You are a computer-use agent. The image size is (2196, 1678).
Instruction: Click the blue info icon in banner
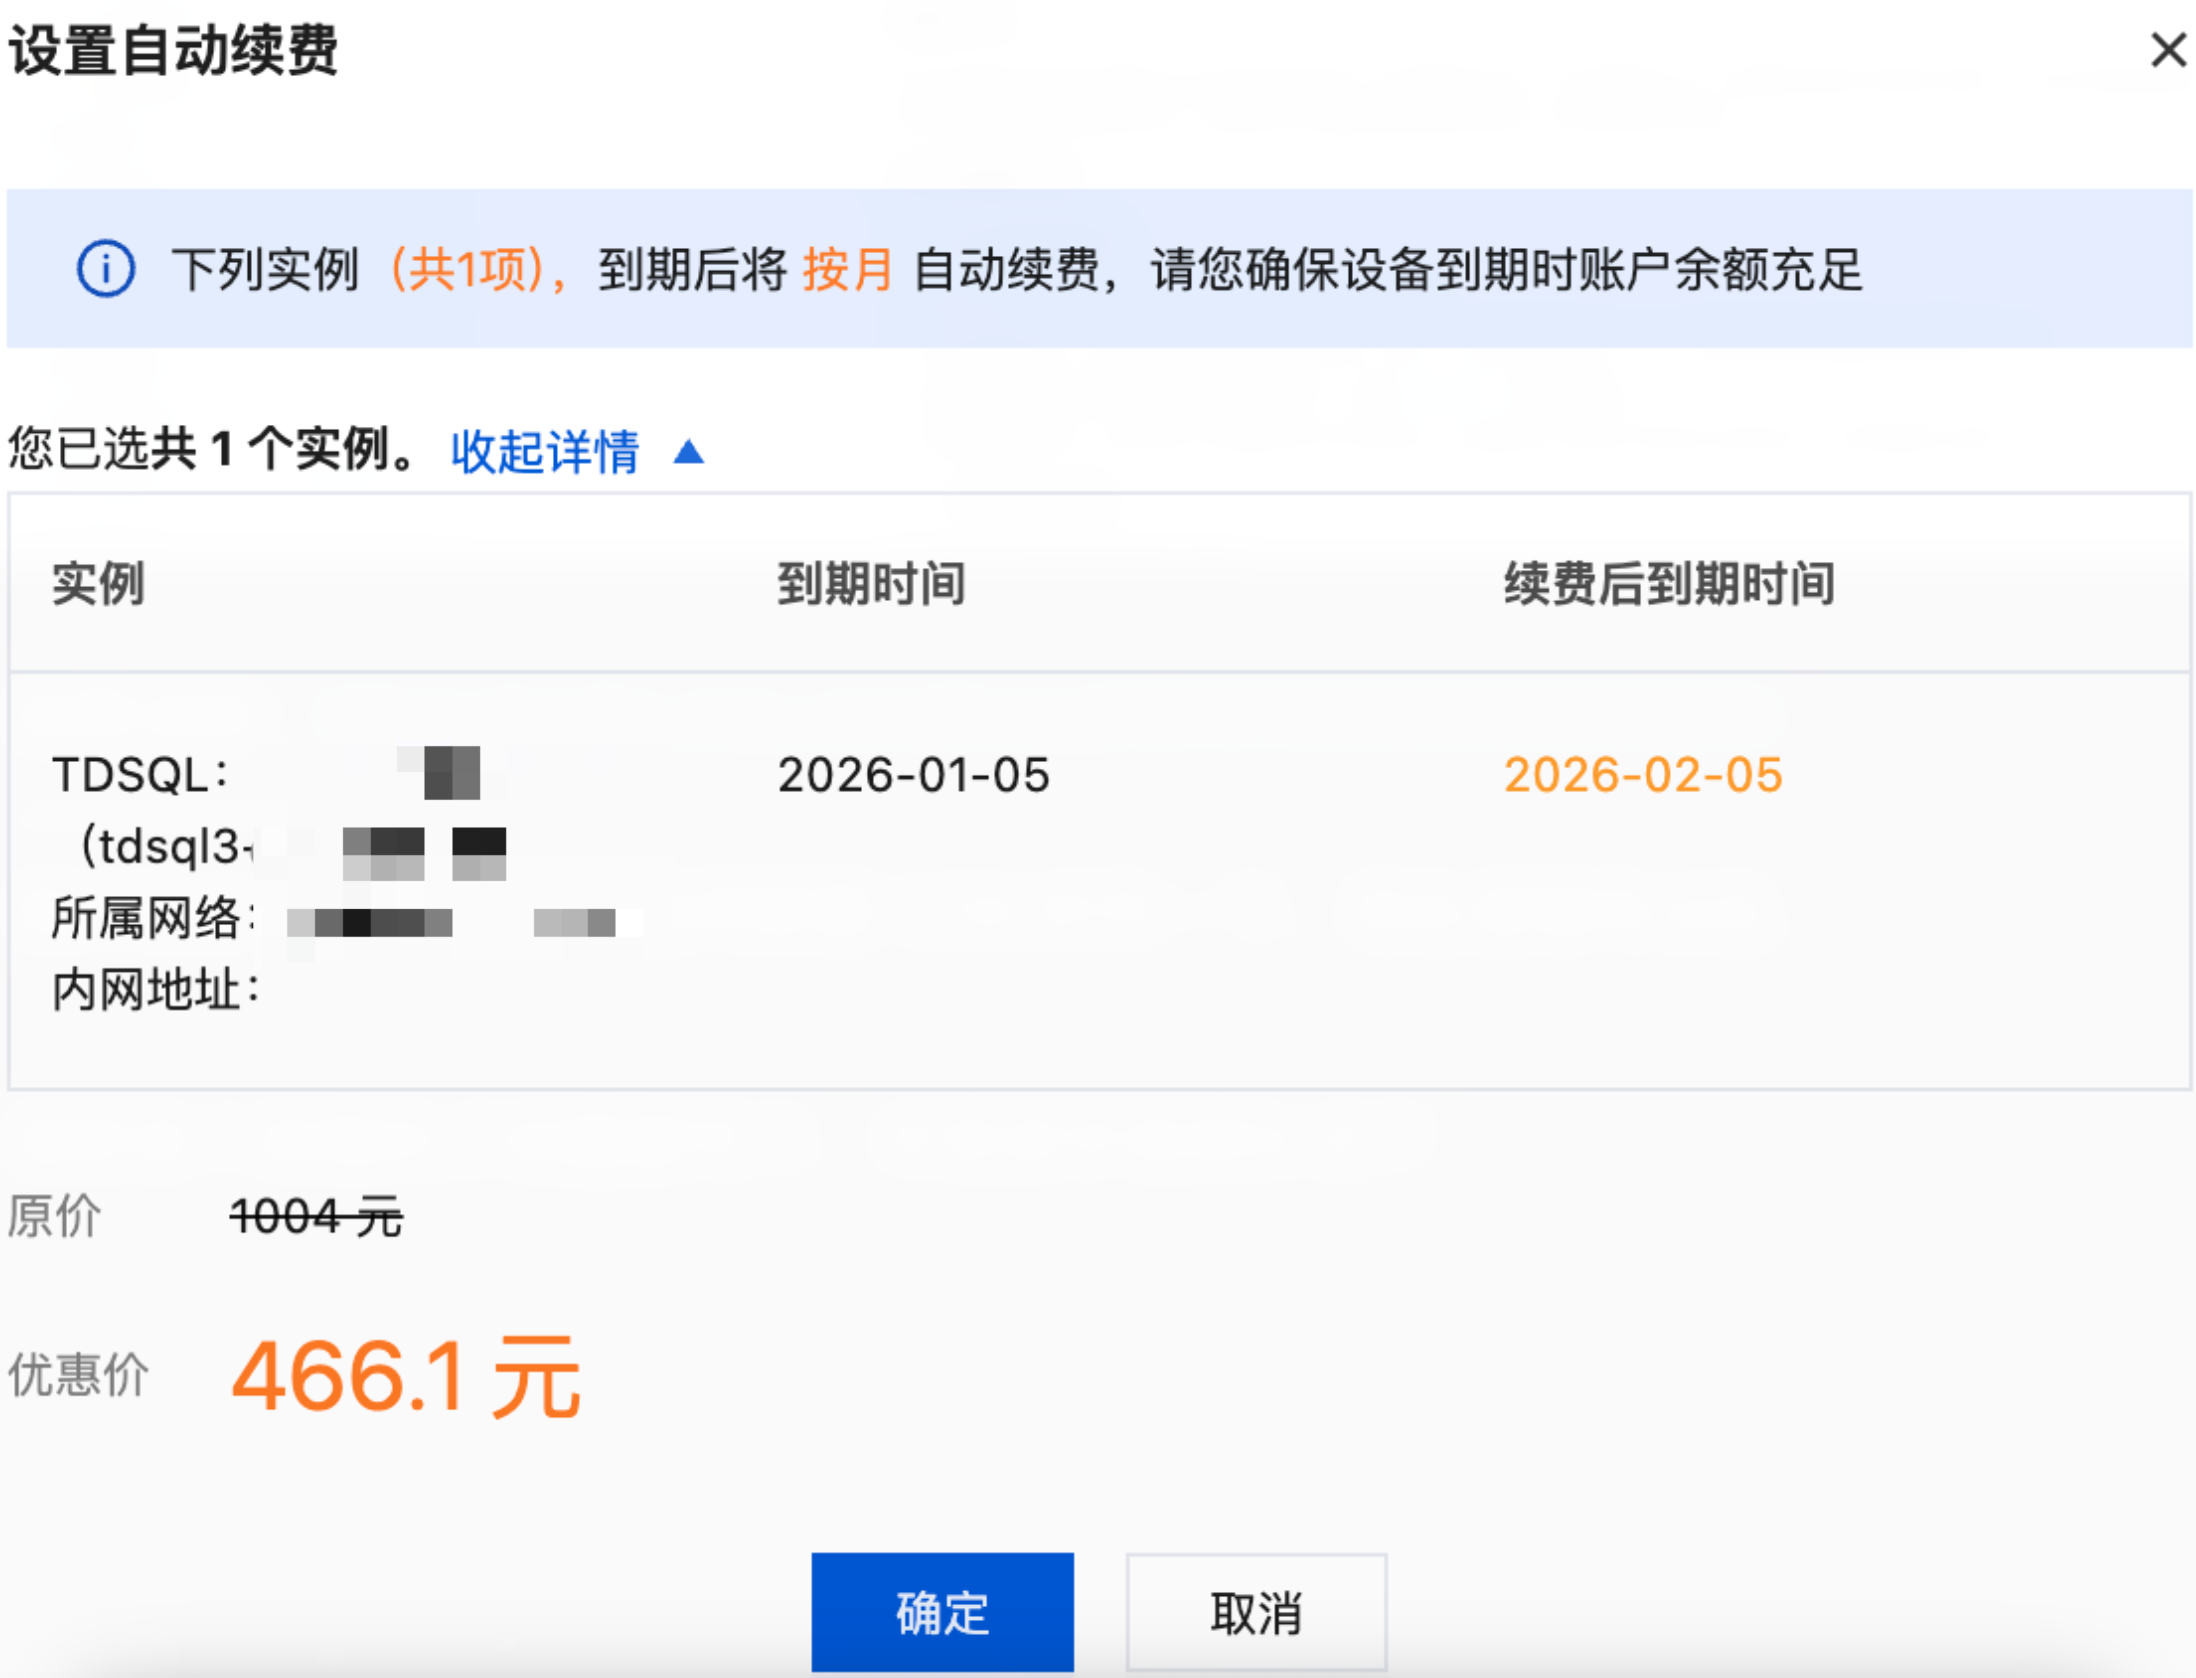tap(105, 269)
